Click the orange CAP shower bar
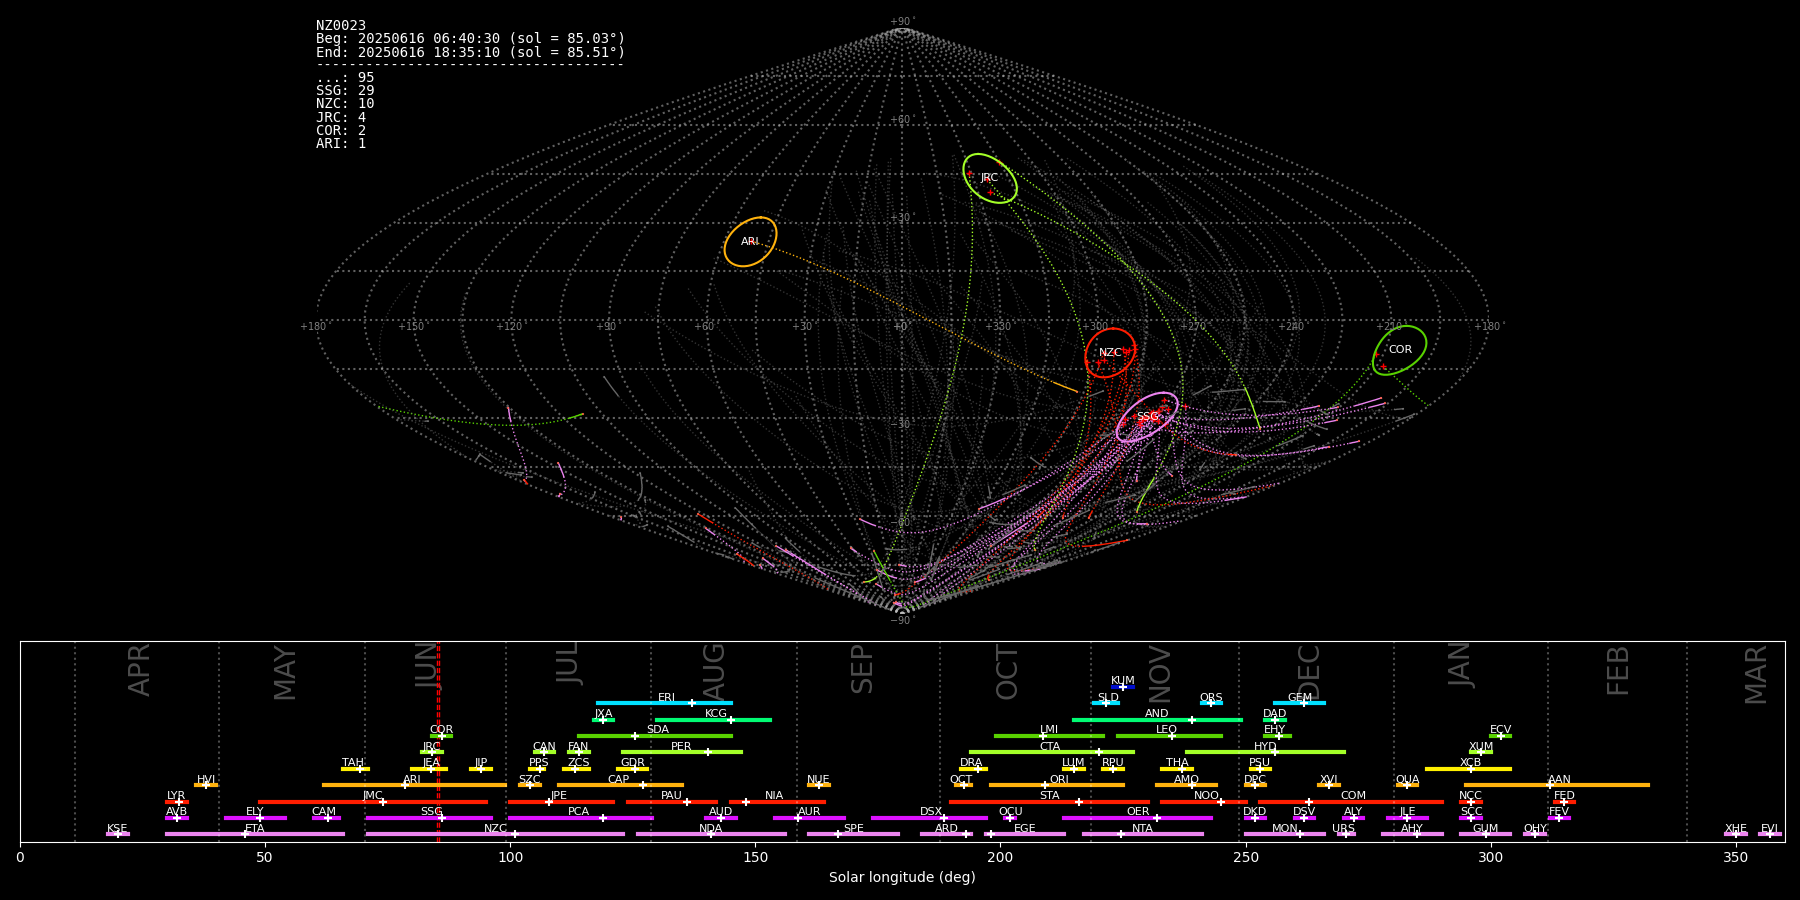 click(x=620, y=785)
